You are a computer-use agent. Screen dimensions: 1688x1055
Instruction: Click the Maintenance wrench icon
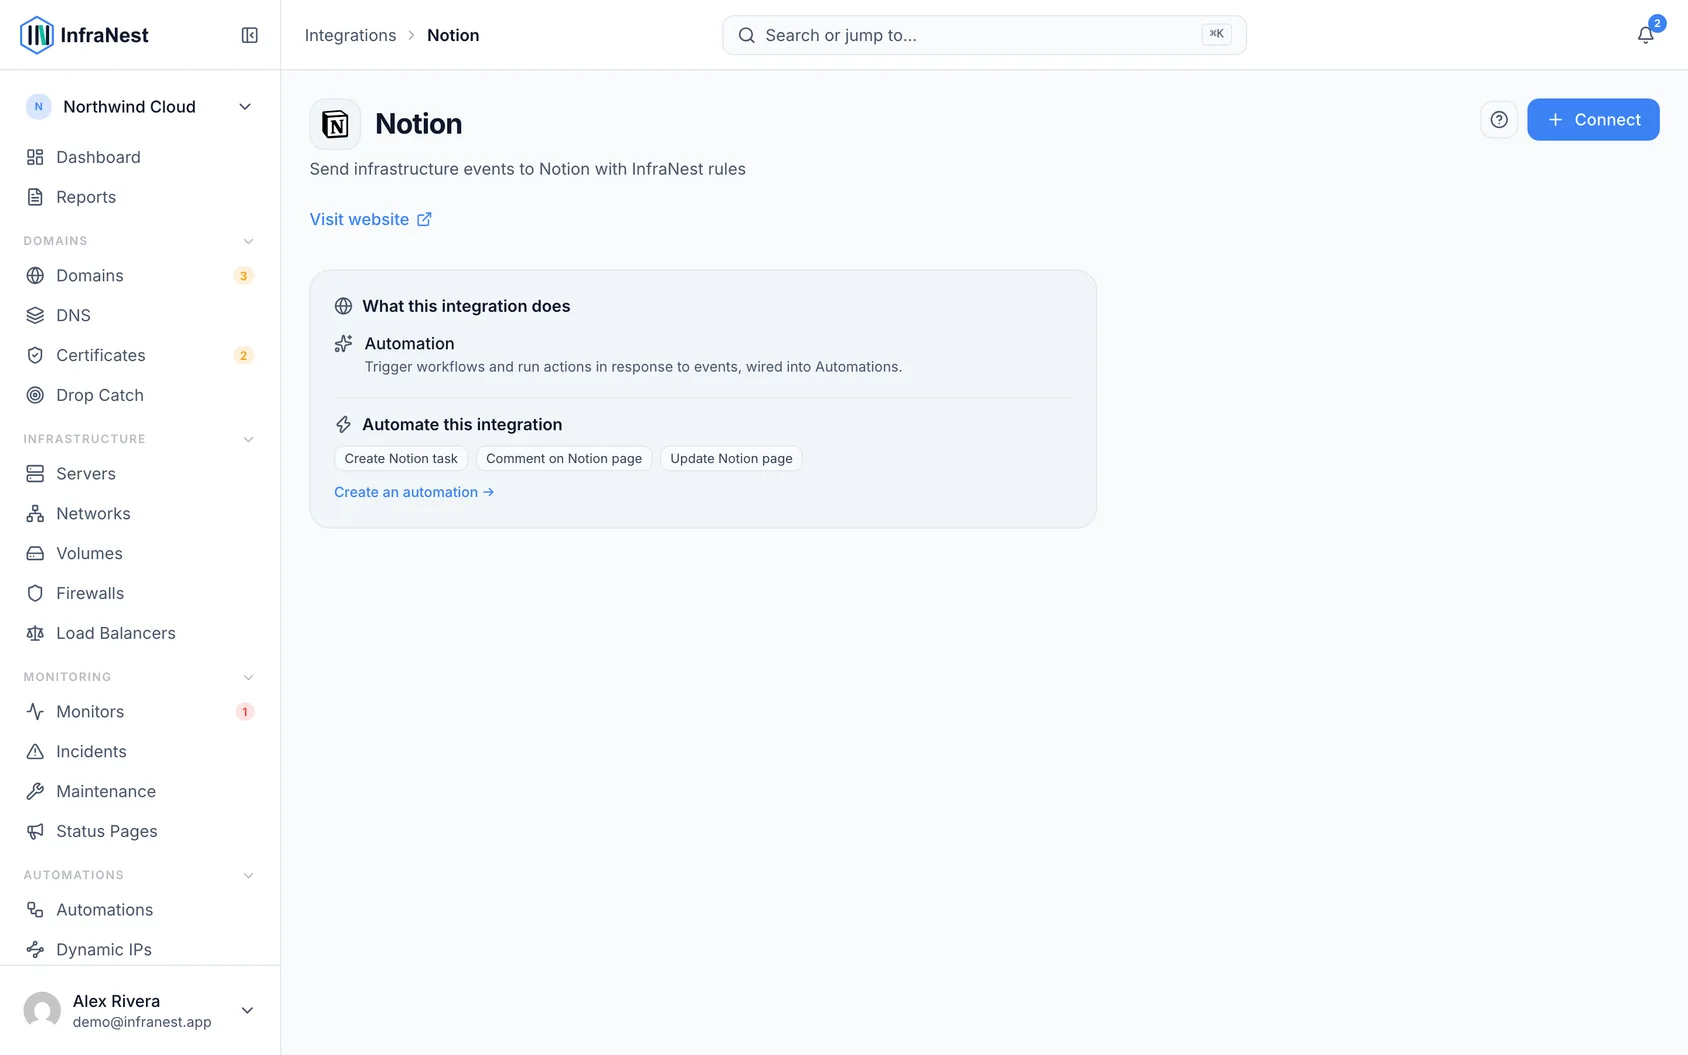coord(35,791)
